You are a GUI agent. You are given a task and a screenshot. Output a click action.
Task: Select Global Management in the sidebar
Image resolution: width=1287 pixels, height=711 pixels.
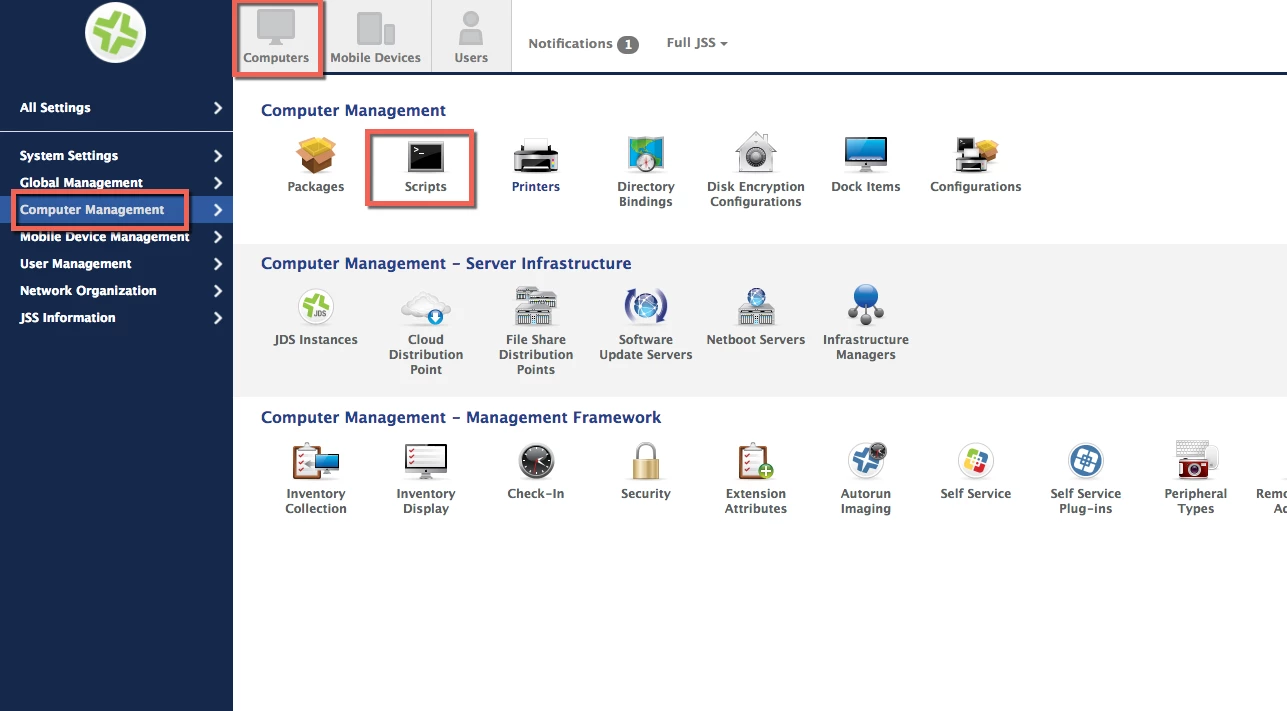81,183
